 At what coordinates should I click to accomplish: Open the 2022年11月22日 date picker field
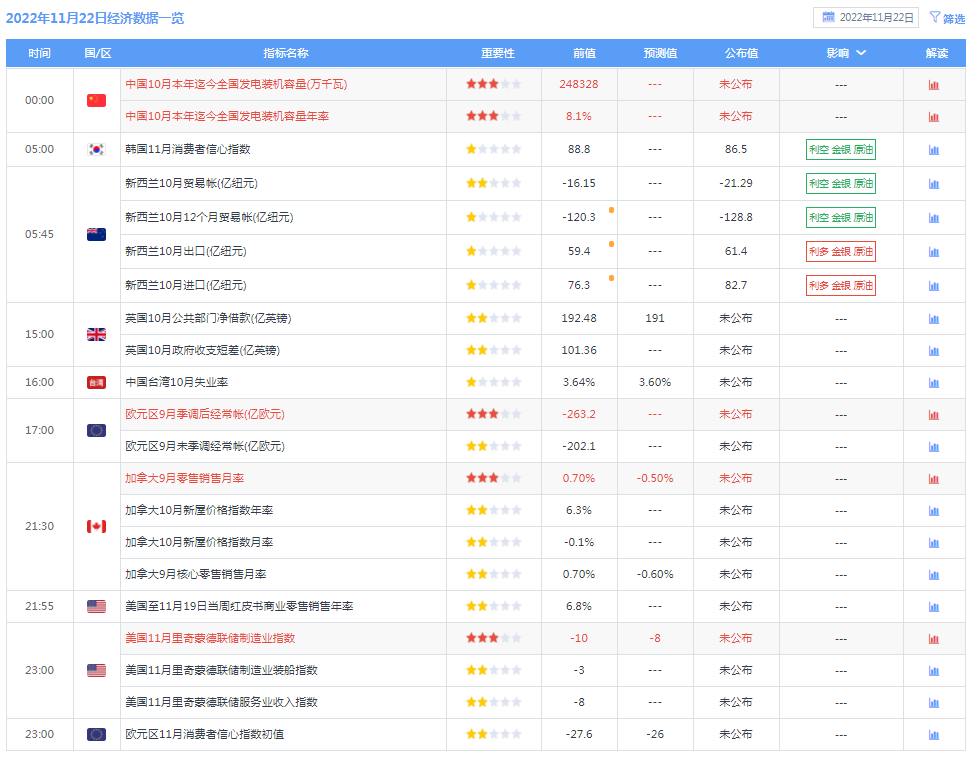866,17
